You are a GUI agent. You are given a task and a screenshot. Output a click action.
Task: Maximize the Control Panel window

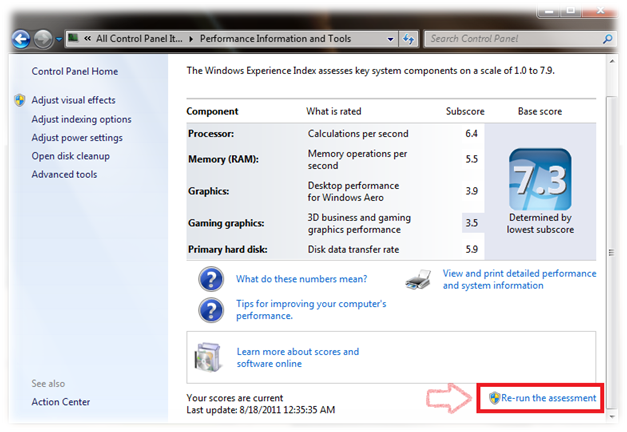coord(571,11)
